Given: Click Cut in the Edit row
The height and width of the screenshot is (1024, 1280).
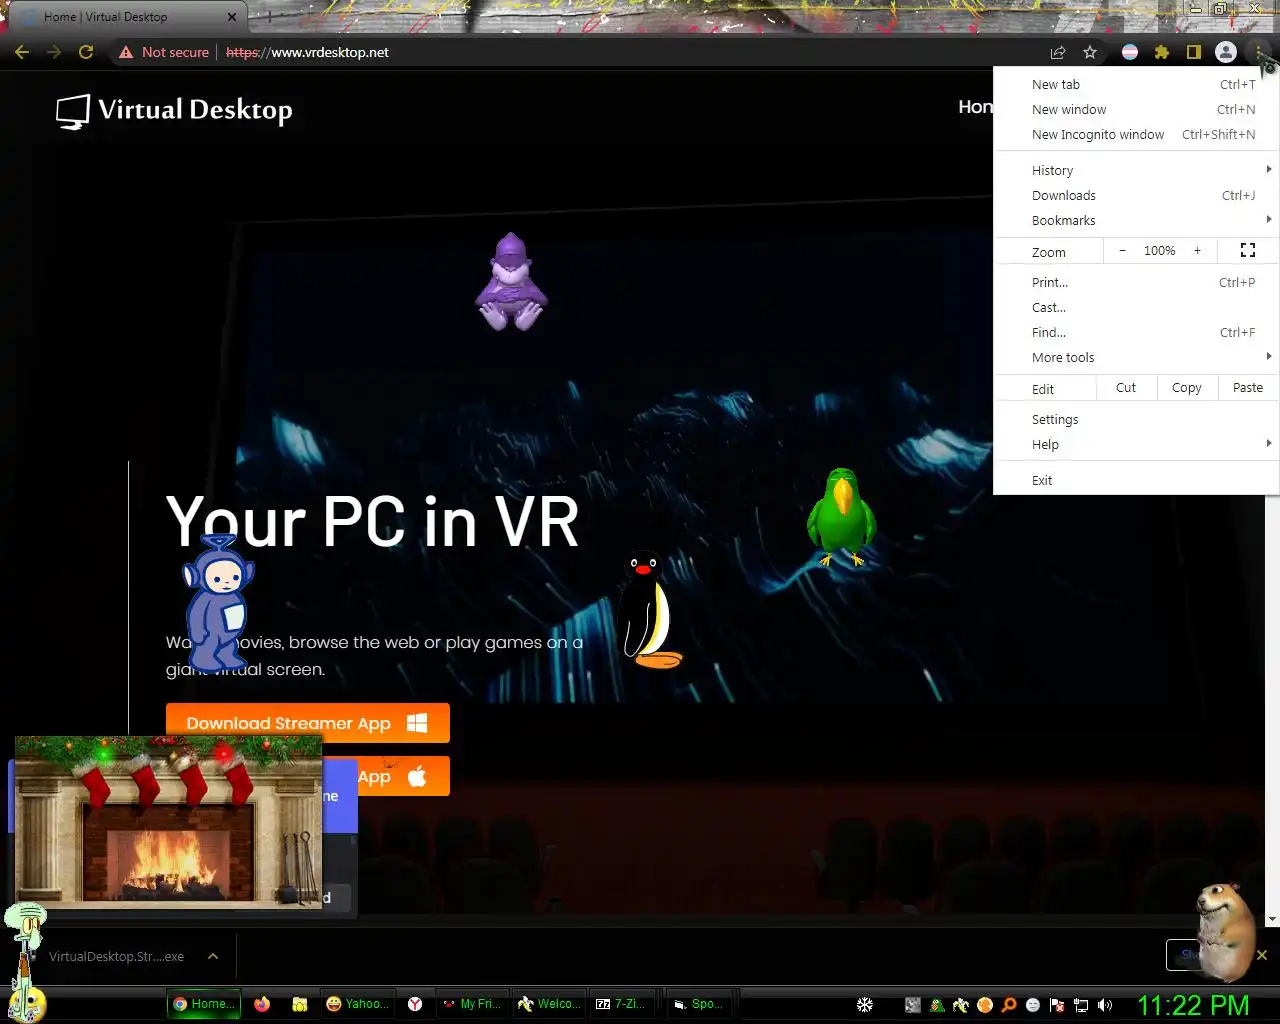Looking at the screenshot, I should tap(1126, 388).
